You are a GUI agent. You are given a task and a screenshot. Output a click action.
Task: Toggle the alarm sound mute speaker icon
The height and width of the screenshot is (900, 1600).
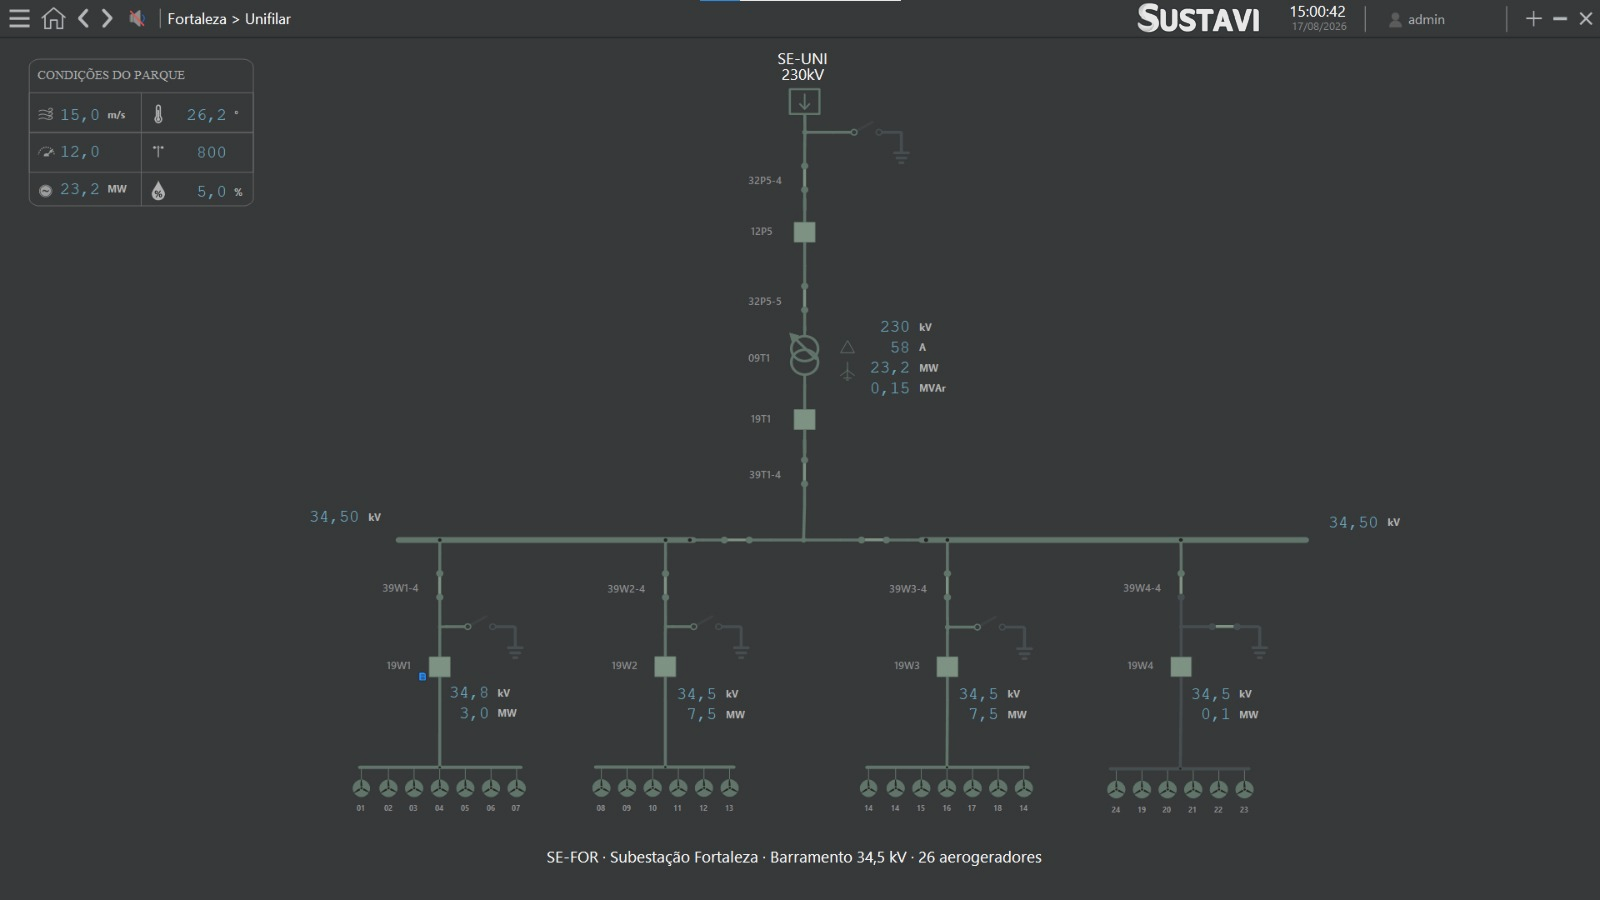click(x=137, y=19)
